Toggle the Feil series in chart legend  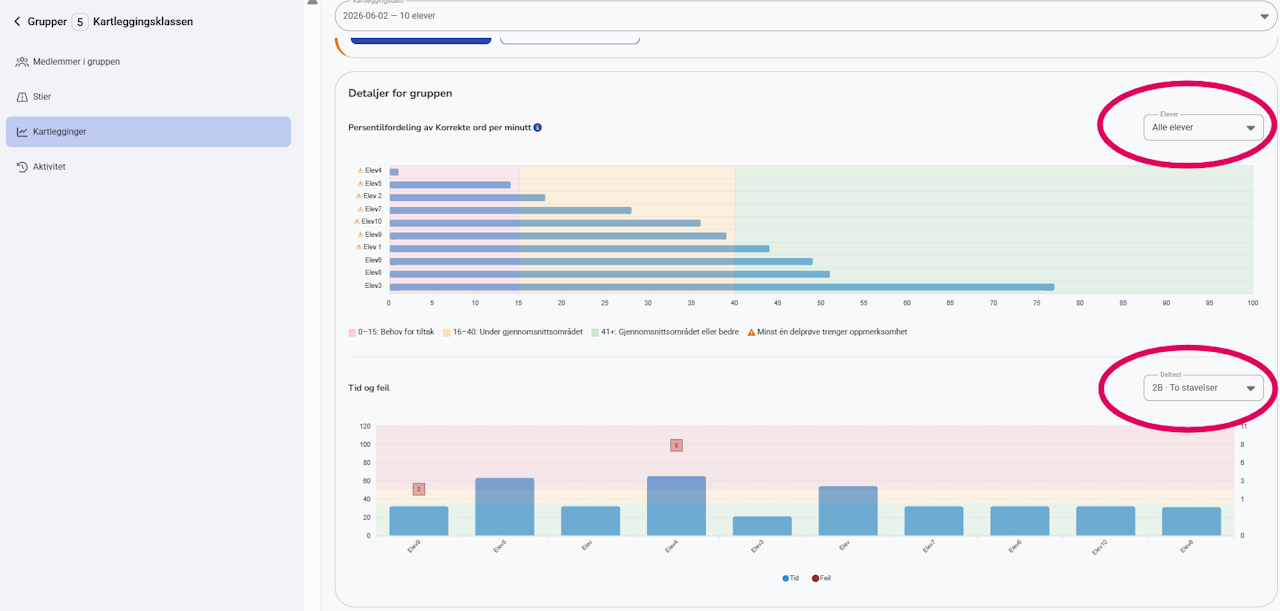point(821,578)
